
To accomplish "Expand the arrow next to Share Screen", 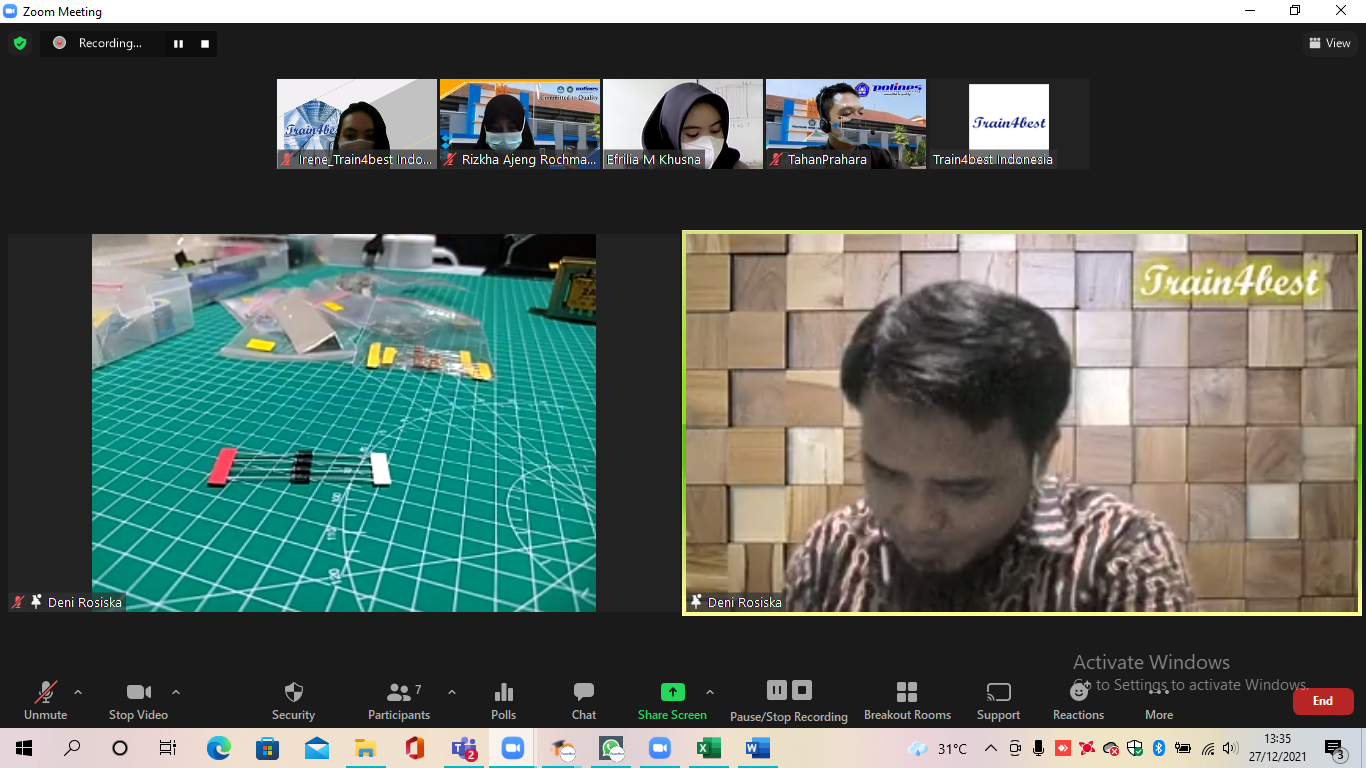I will (710, 692).
